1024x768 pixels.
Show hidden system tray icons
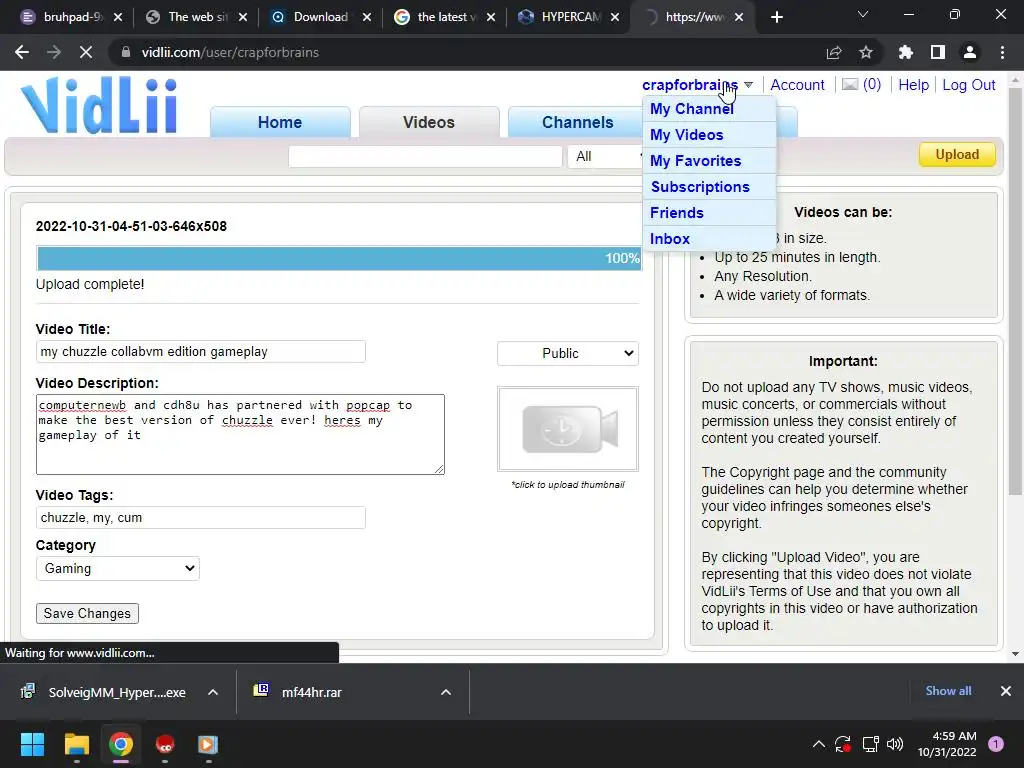click(818, 744)
